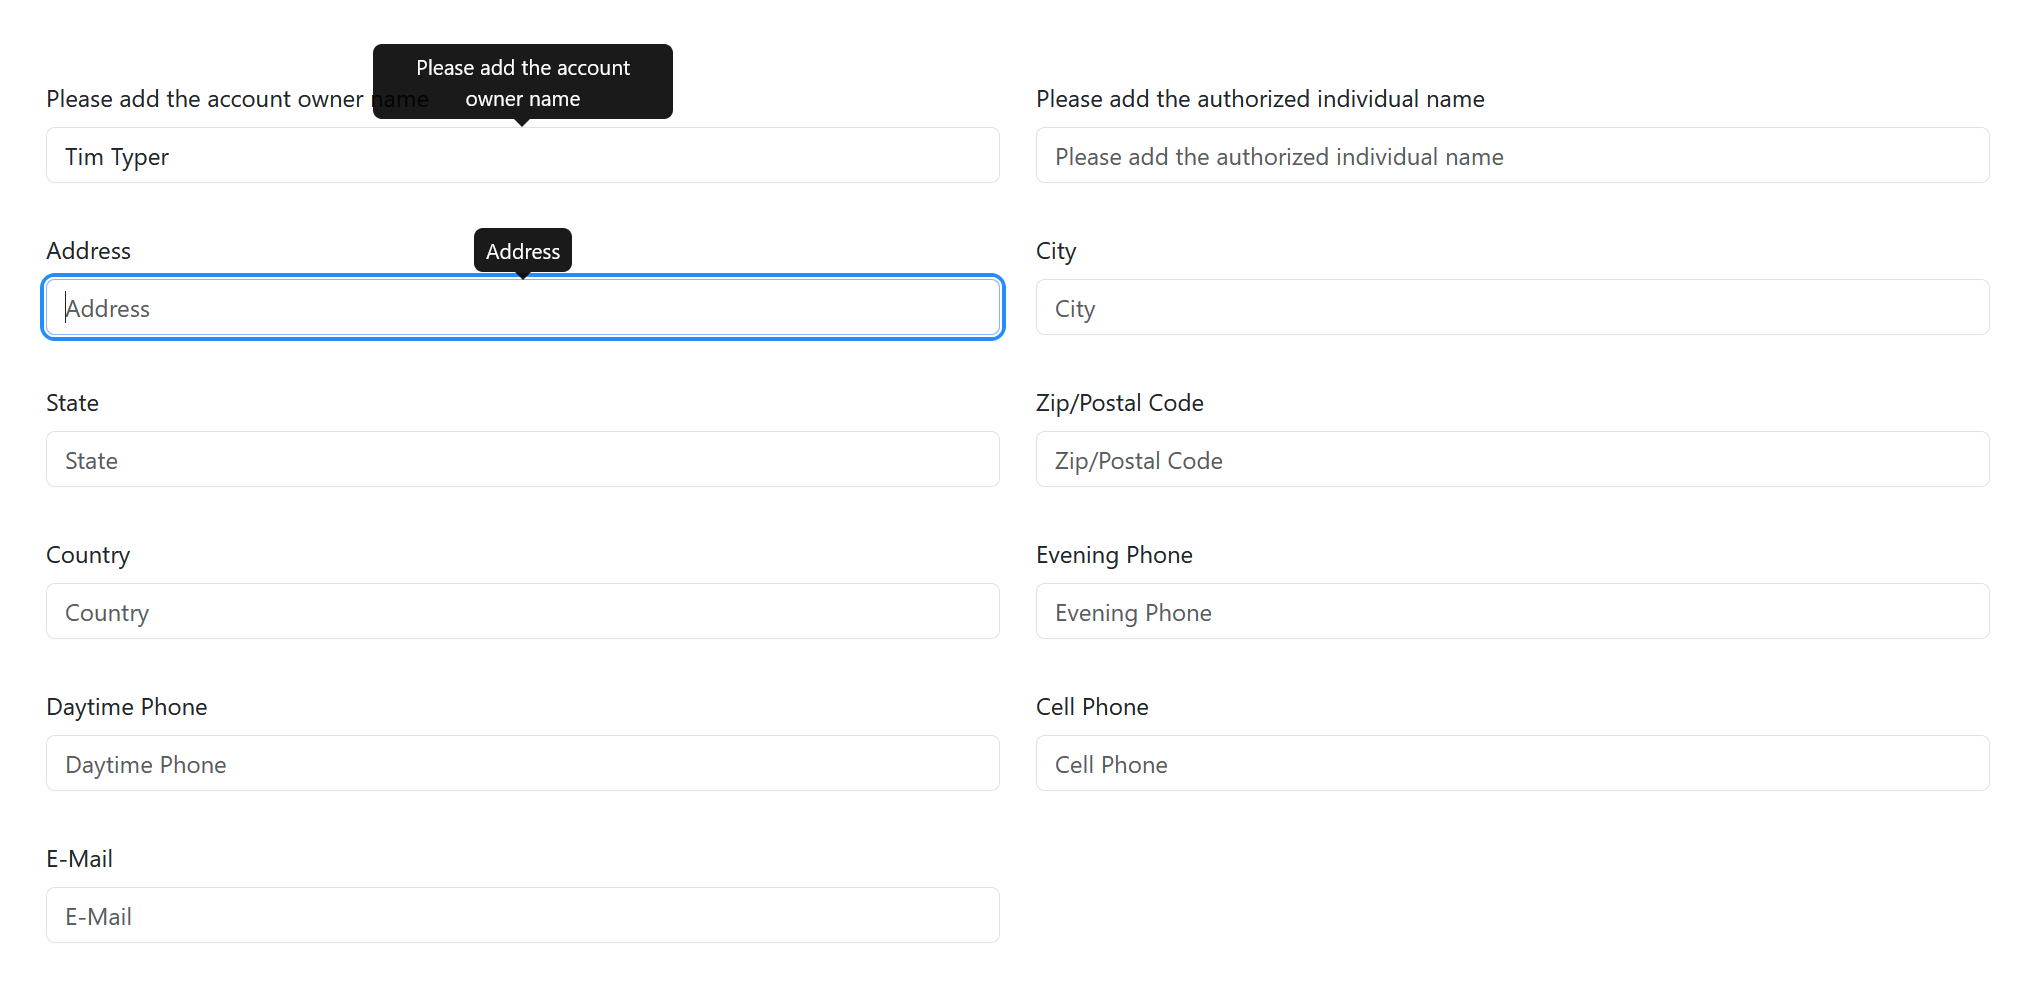Click the dark Address tooltip
Viewport: 2044px width, 987px height.
click(522, 250)
